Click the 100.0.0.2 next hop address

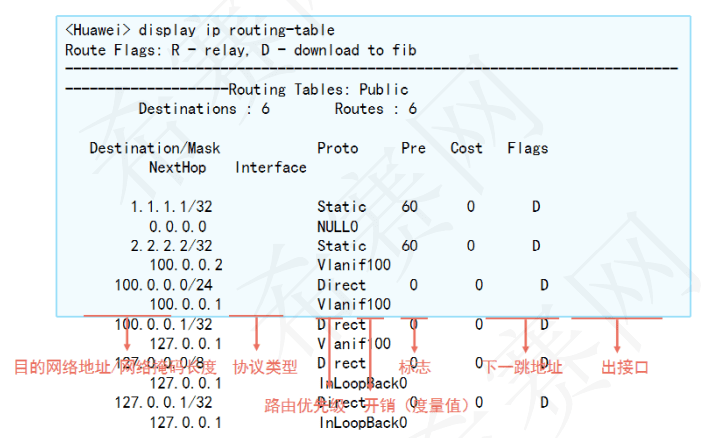click(186, 265)
